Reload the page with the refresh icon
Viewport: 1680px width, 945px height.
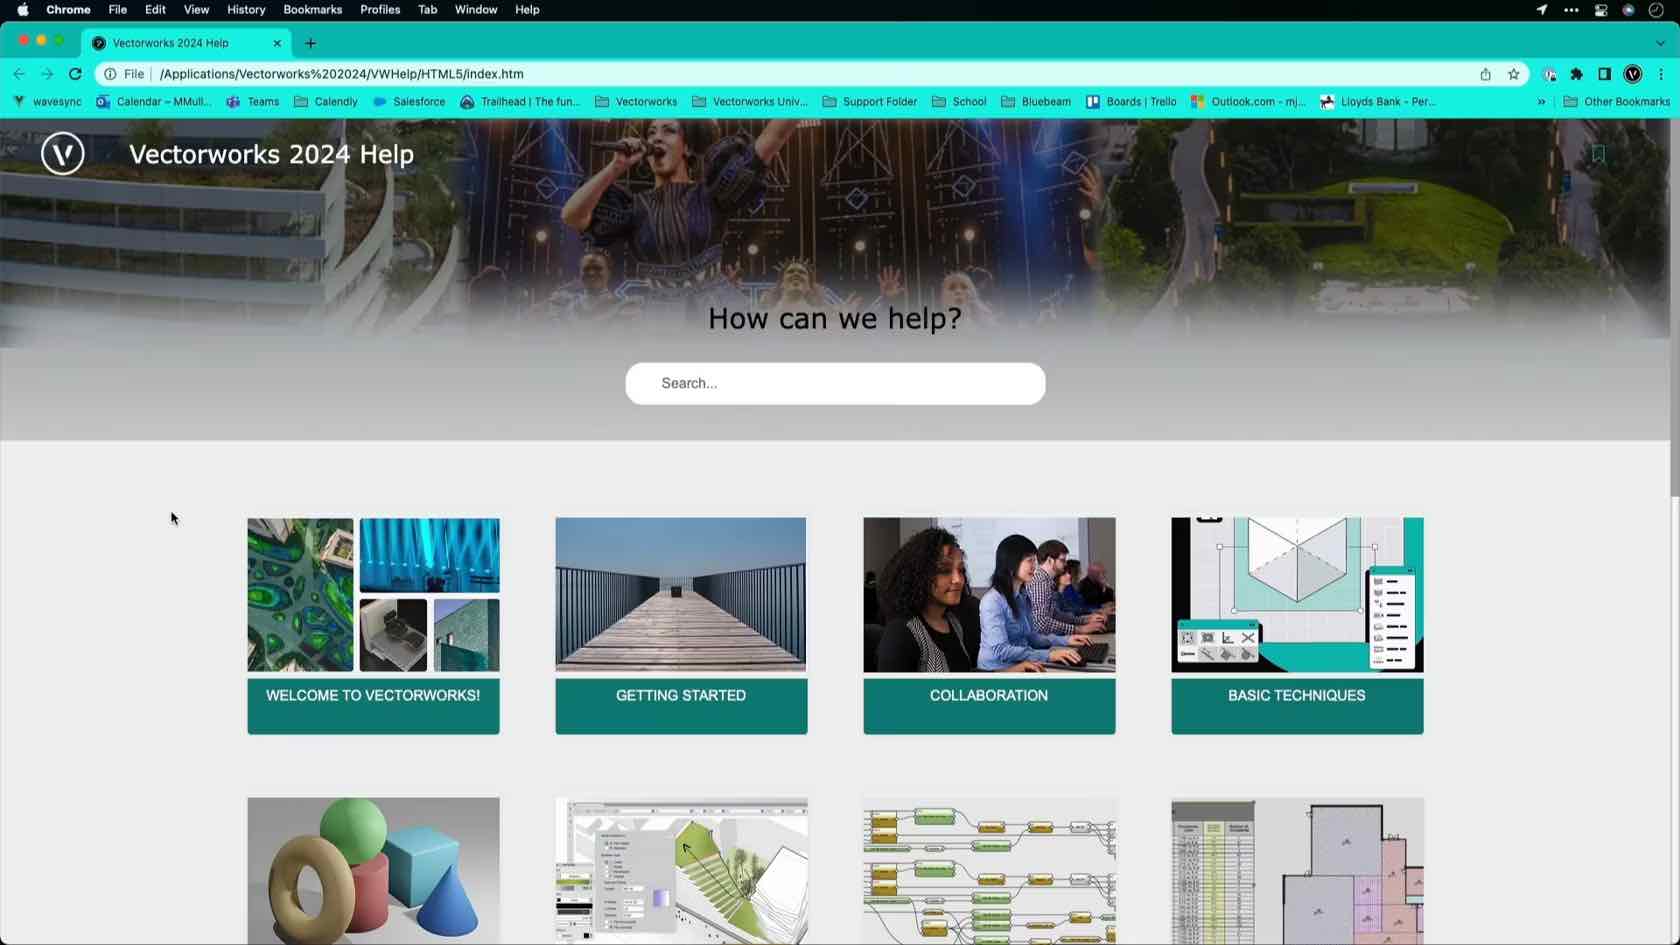(75, 74)
